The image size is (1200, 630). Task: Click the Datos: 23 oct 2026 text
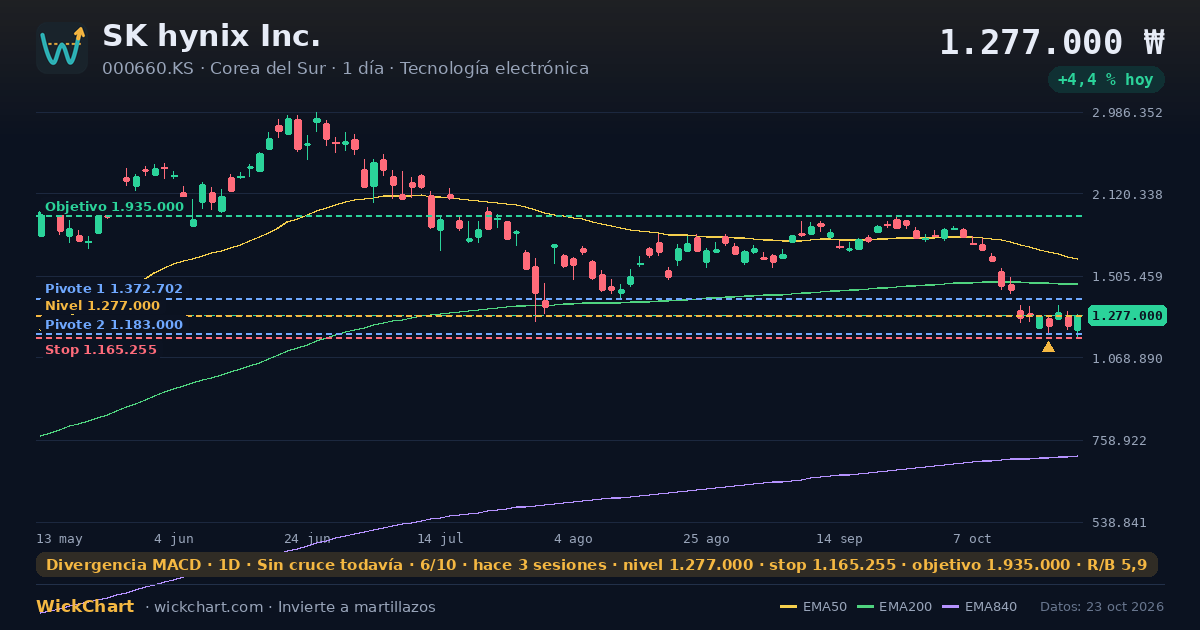[x=1102, y=607]
